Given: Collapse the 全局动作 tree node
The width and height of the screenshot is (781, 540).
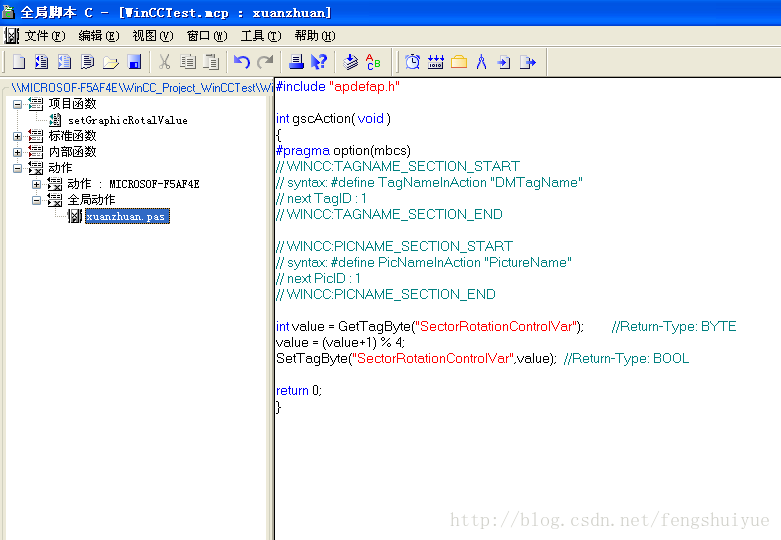Looking at the screenshot, I should (36, 200).
